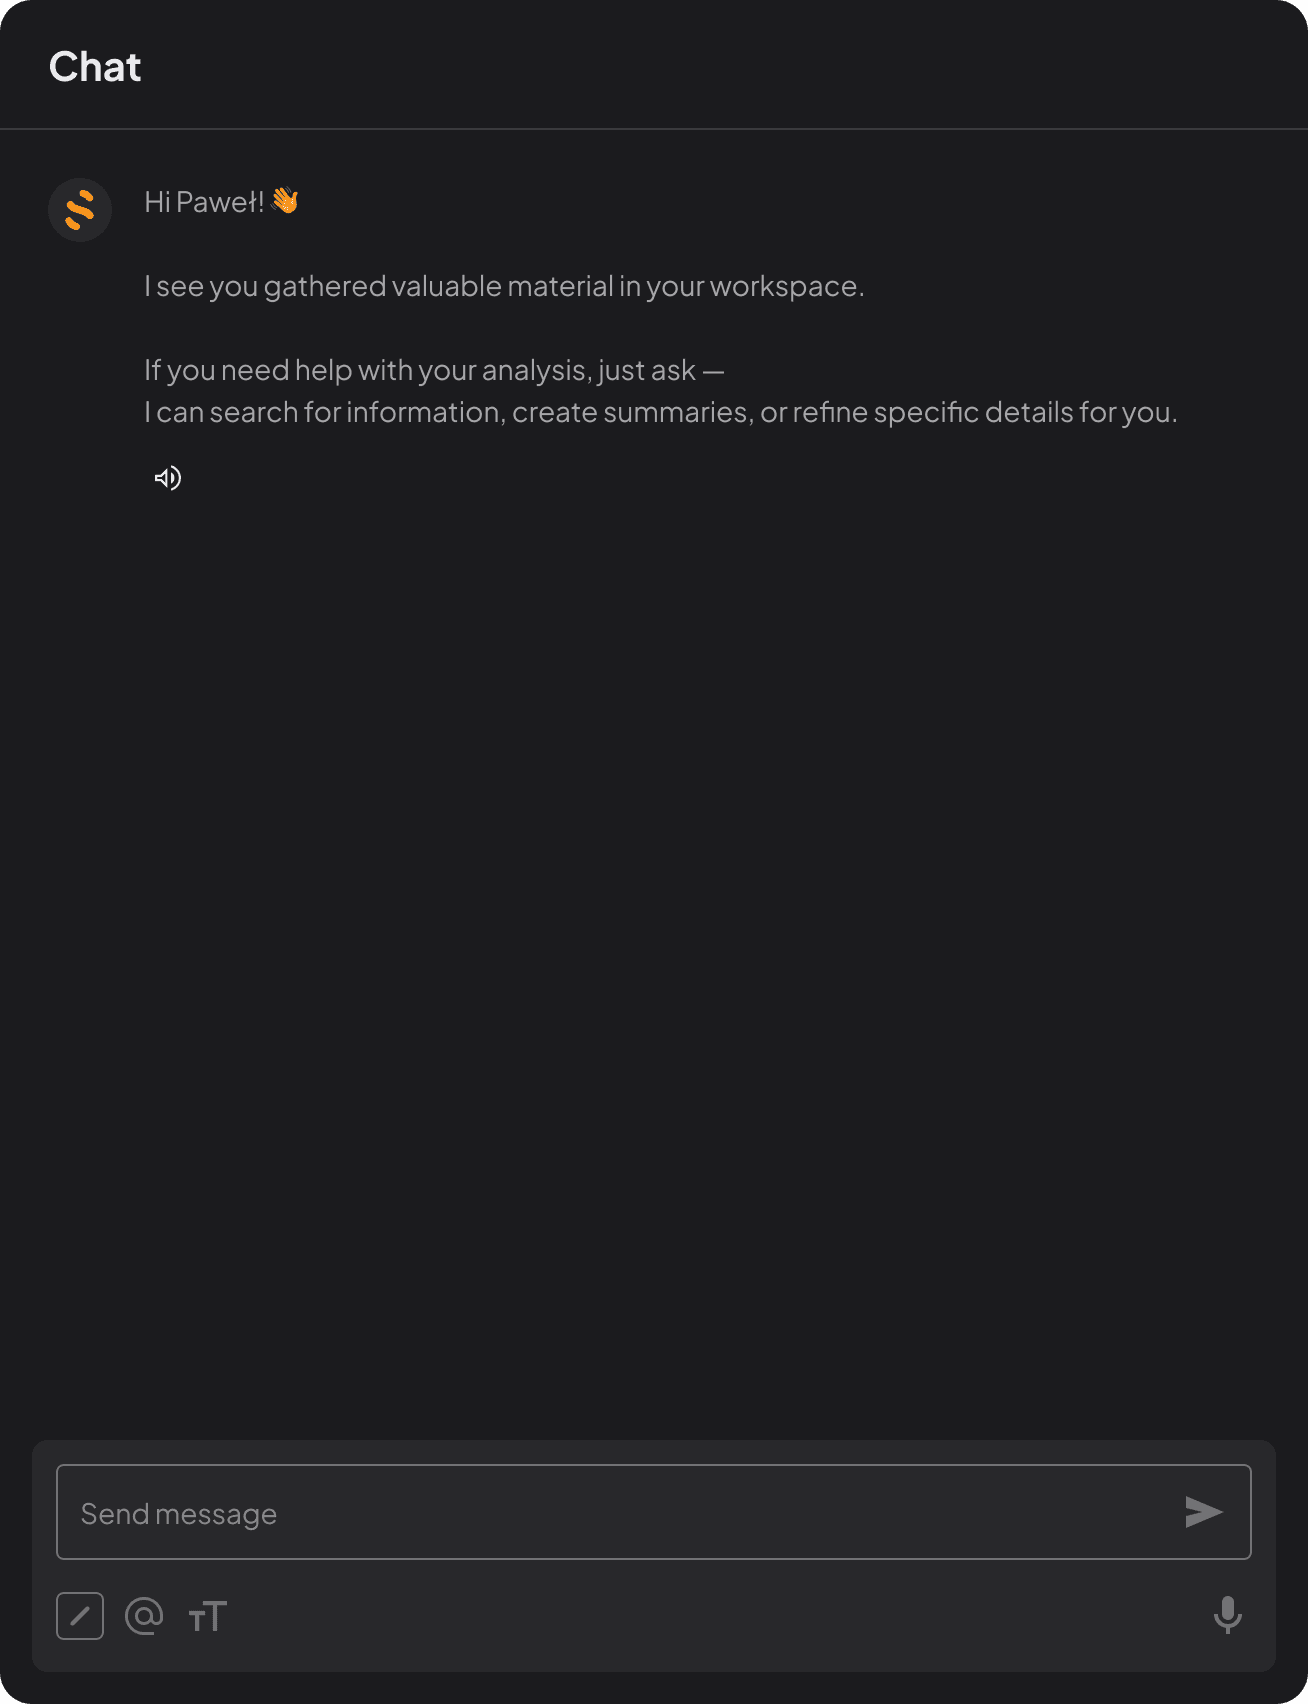
Task: Click the "I can search for information" line
Action: tap(661, 412)
